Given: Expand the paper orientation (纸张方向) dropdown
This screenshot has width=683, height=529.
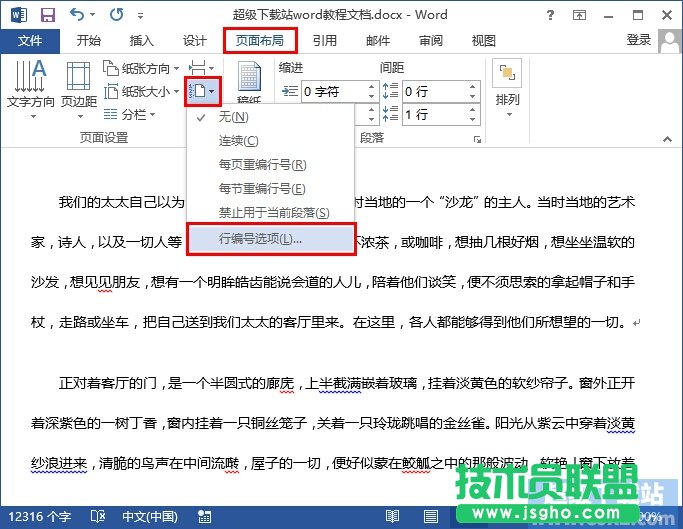Looking at the screenshot, I should [x=143, y=68].
